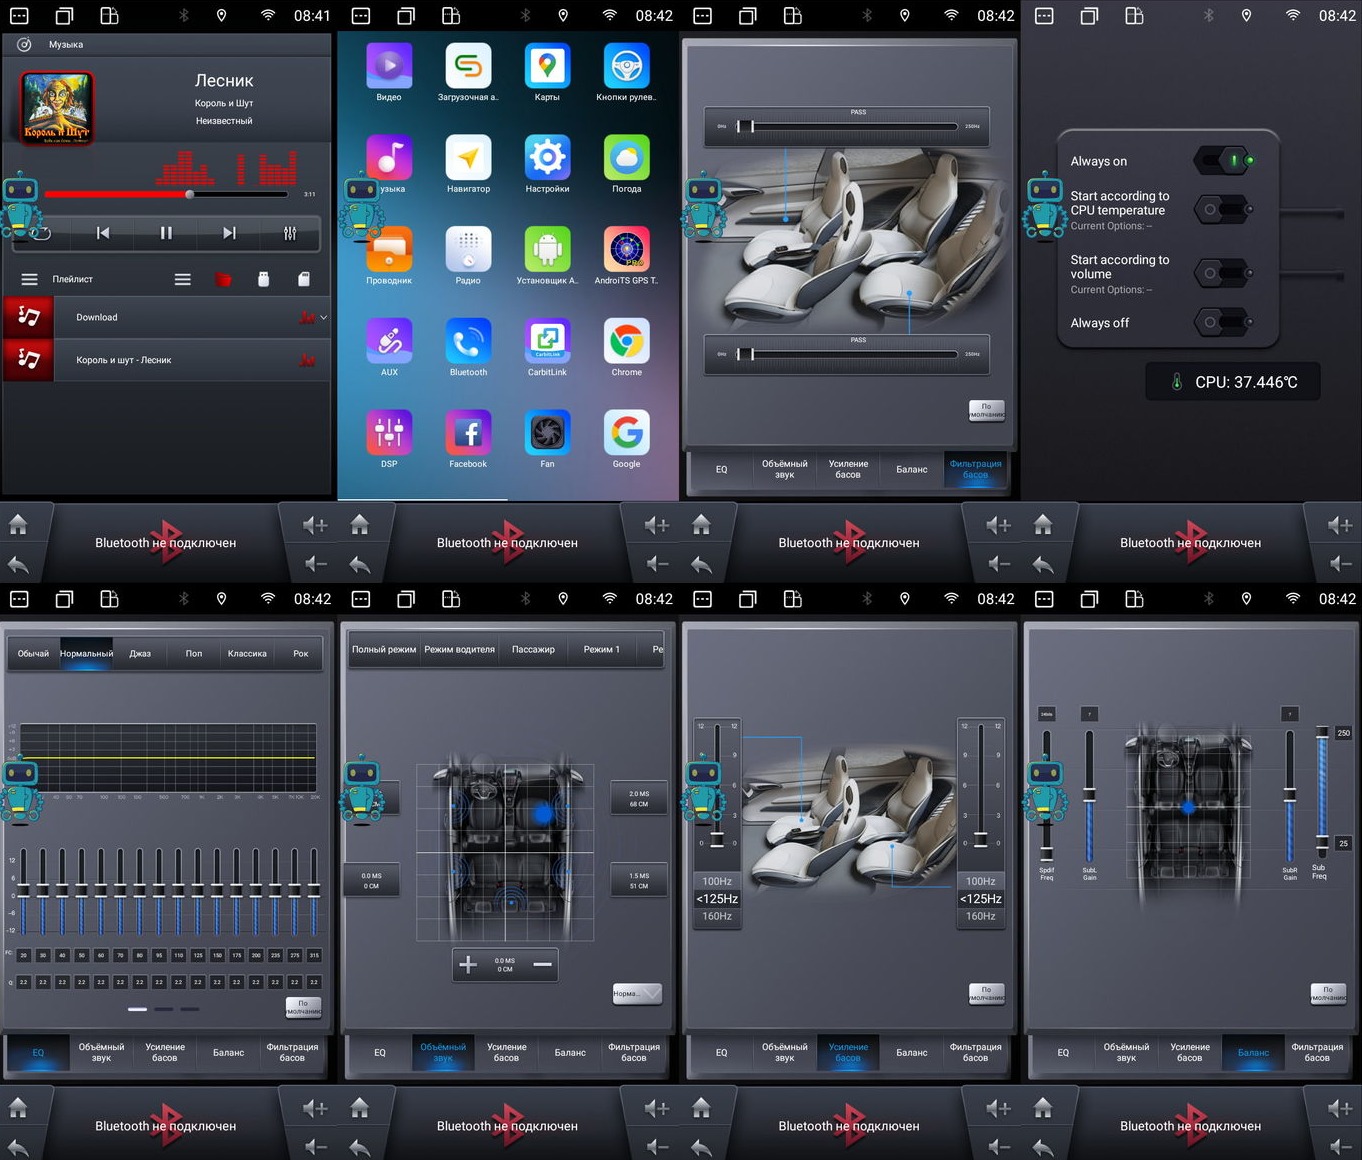Viewport: 1362px width, 1160px height.
Task: Switch to Режим водителя mode tab
Action: (459, 650)
